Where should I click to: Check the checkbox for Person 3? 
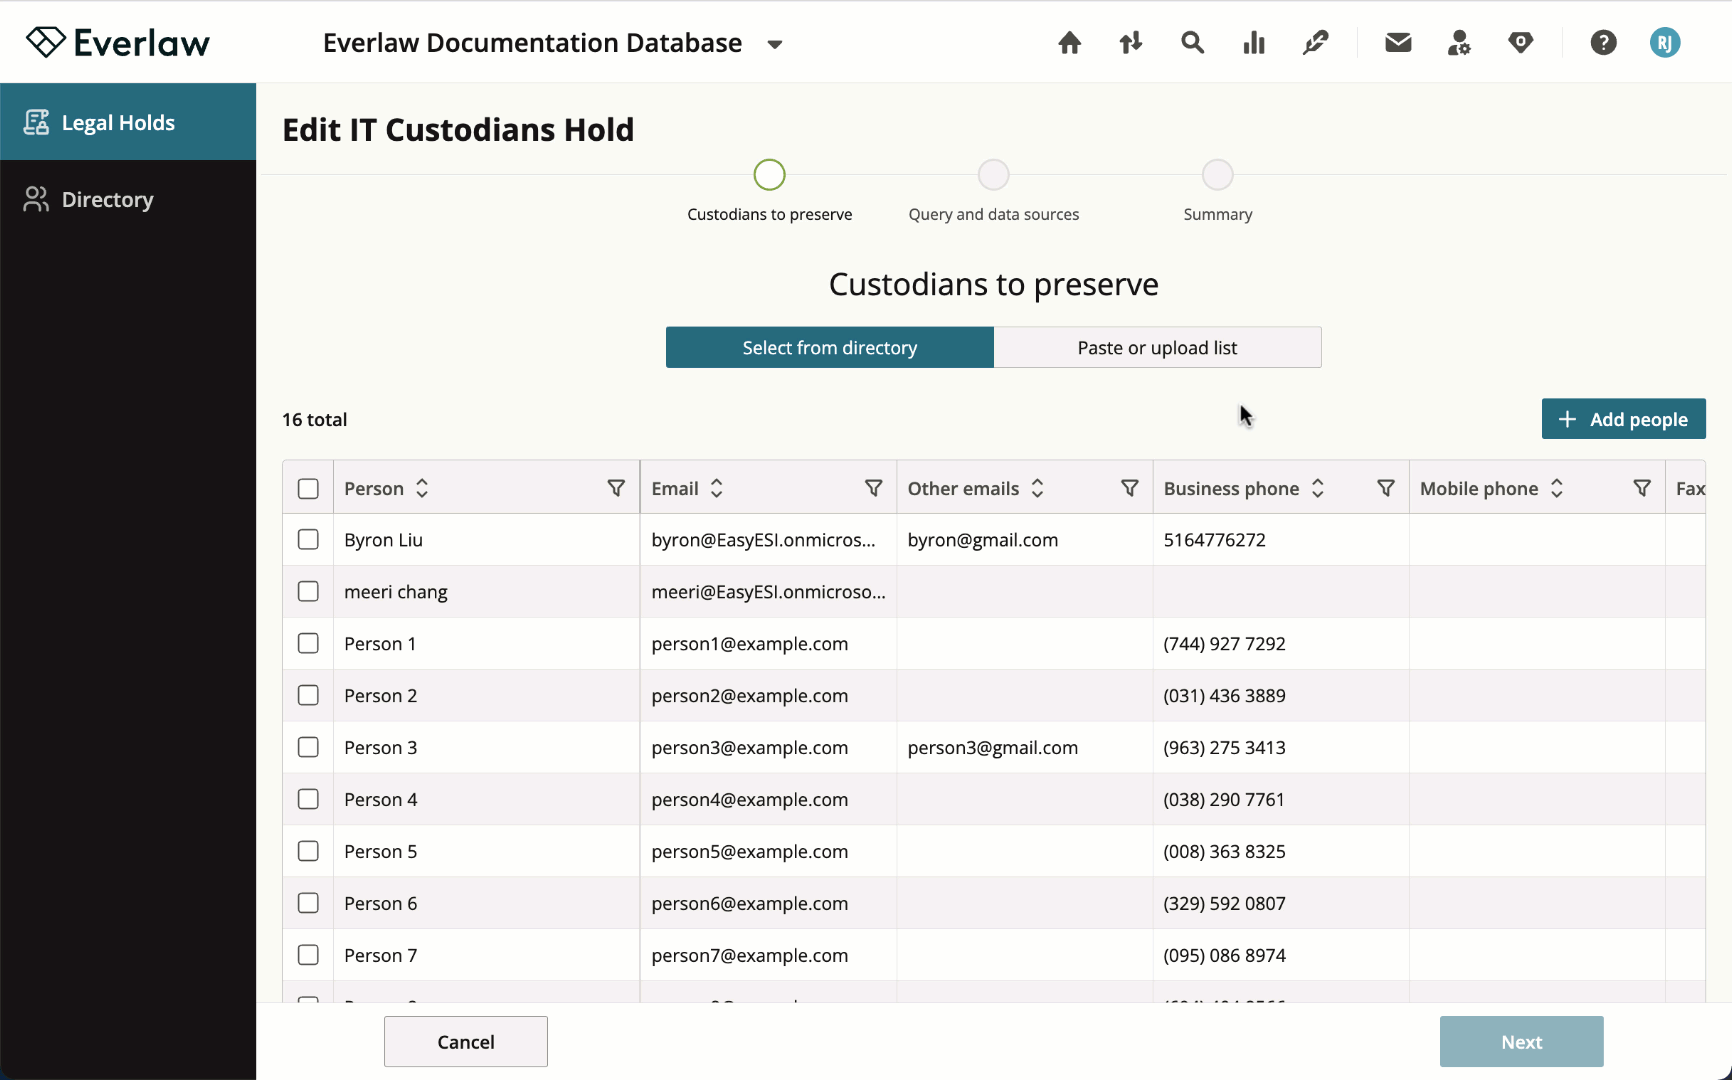pyautogui.click(x=308, y=747)
